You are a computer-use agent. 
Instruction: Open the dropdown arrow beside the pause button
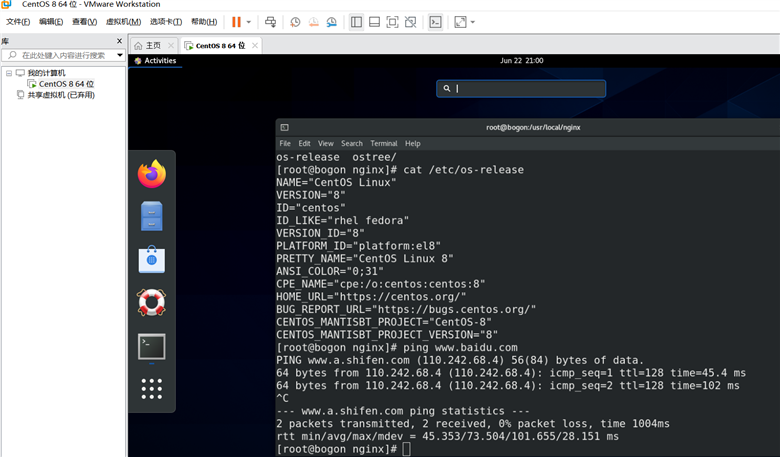249,22
